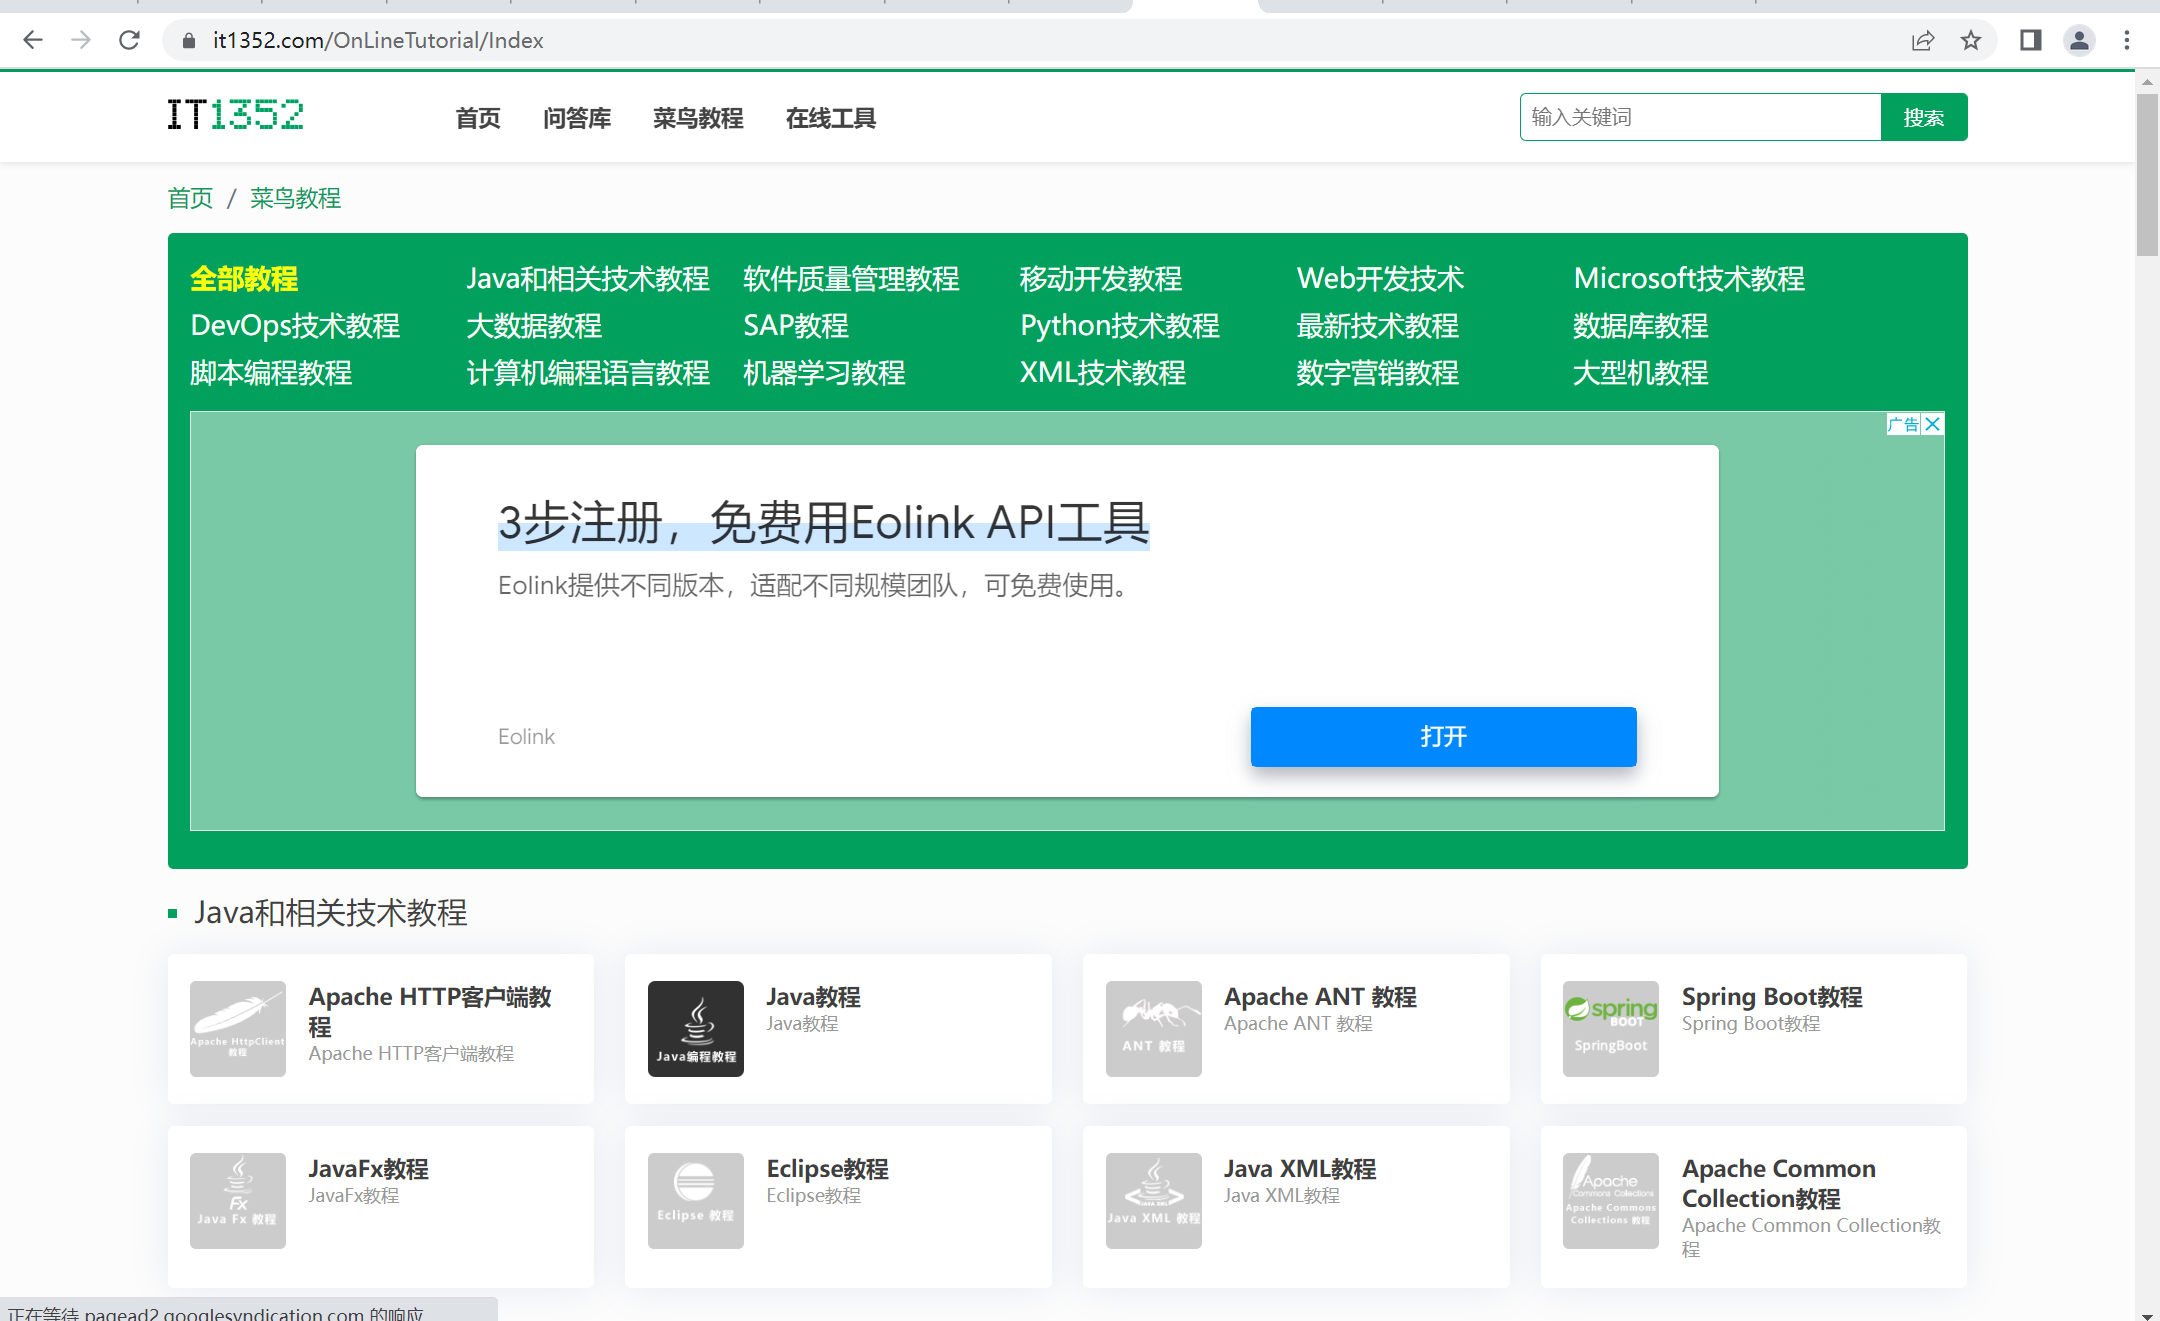Open the user profile avatar icon
The width and height of the screenshot is (2160, 1321).
2079,40
